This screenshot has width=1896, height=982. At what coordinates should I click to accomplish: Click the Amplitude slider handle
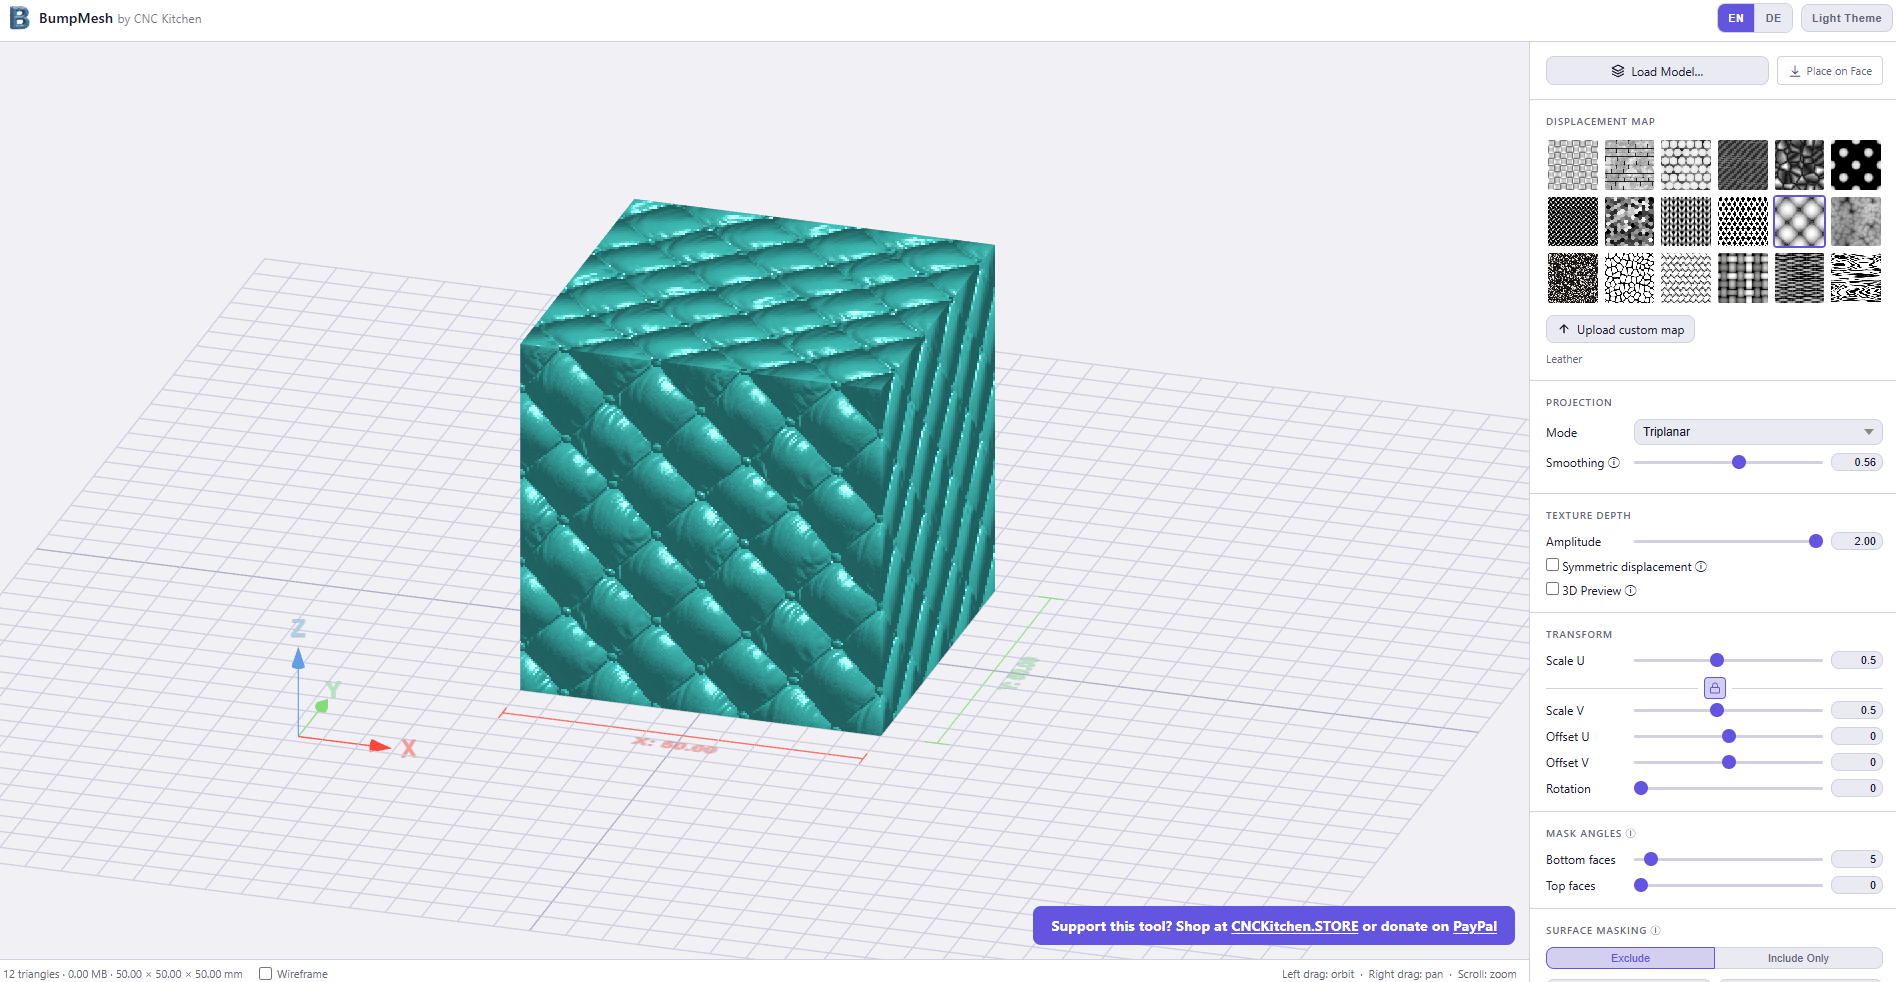[x=1815, y=541]
